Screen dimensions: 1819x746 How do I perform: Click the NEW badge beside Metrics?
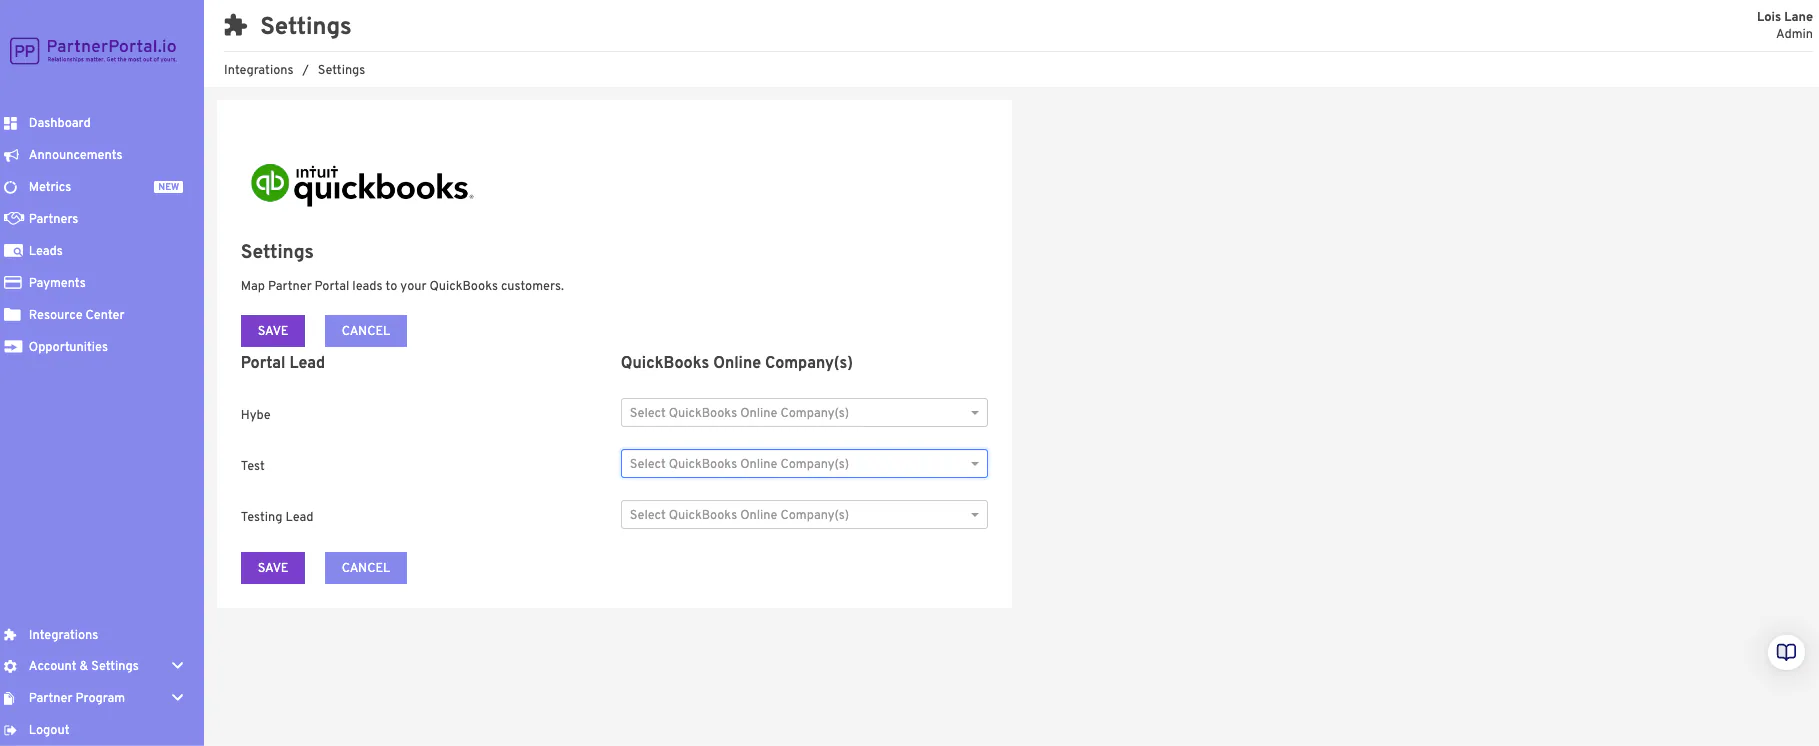coord(168,187)
